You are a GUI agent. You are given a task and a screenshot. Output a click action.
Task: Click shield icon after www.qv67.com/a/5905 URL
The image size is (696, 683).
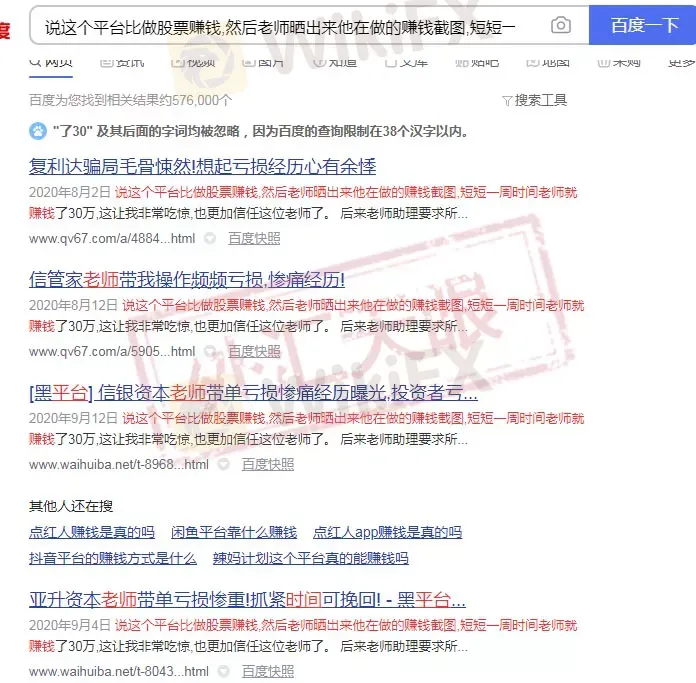[210, 351]
